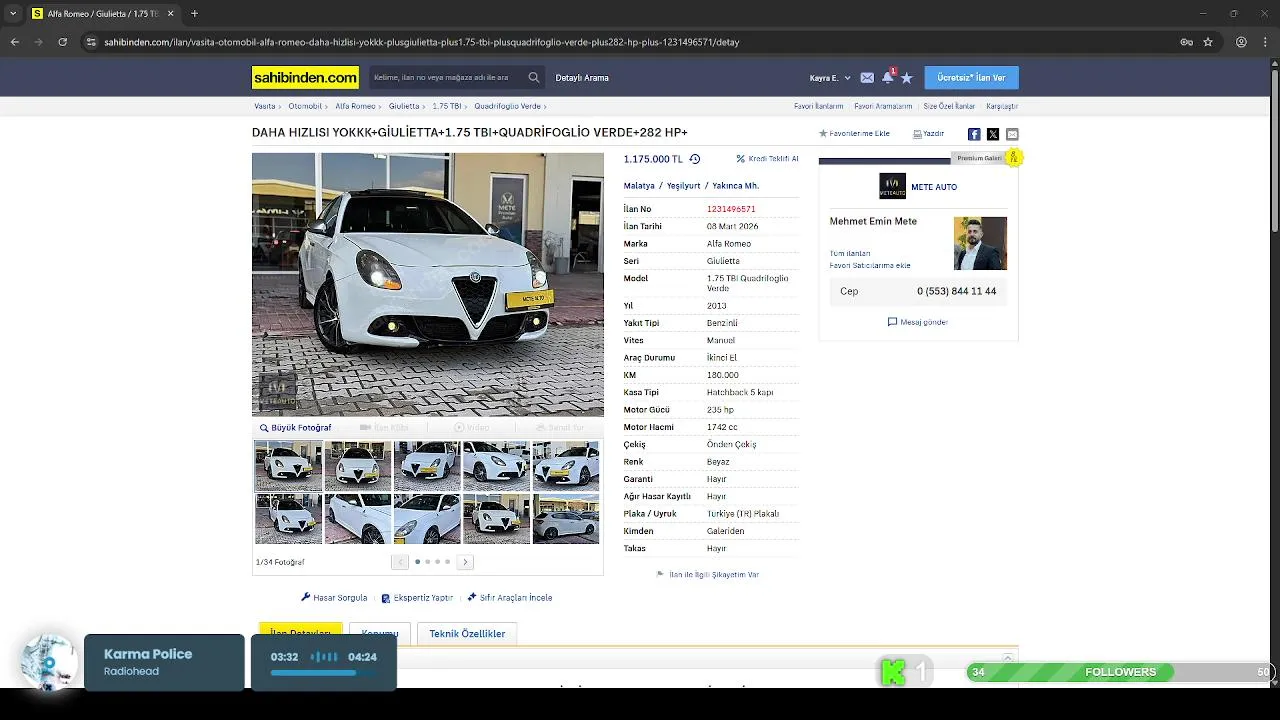Click the search magnifier icon
Viewport: 1280px width, 720px height.
point(534,77)
